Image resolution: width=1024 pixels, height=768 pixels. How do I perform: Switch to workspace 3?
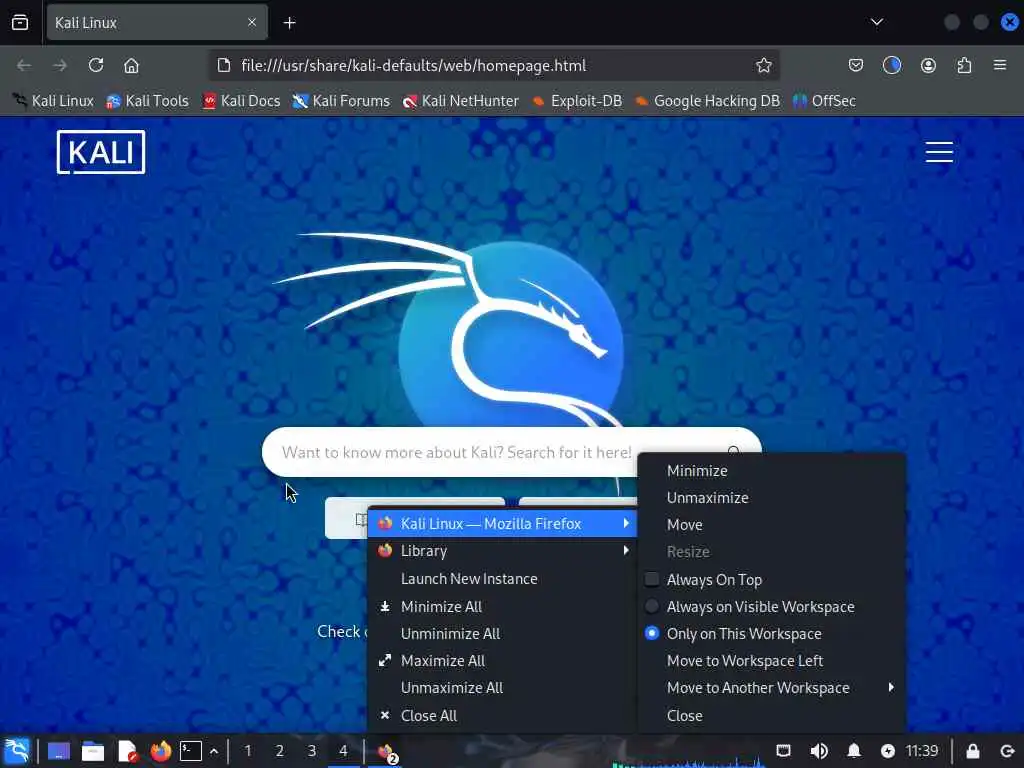coord(312,751)
